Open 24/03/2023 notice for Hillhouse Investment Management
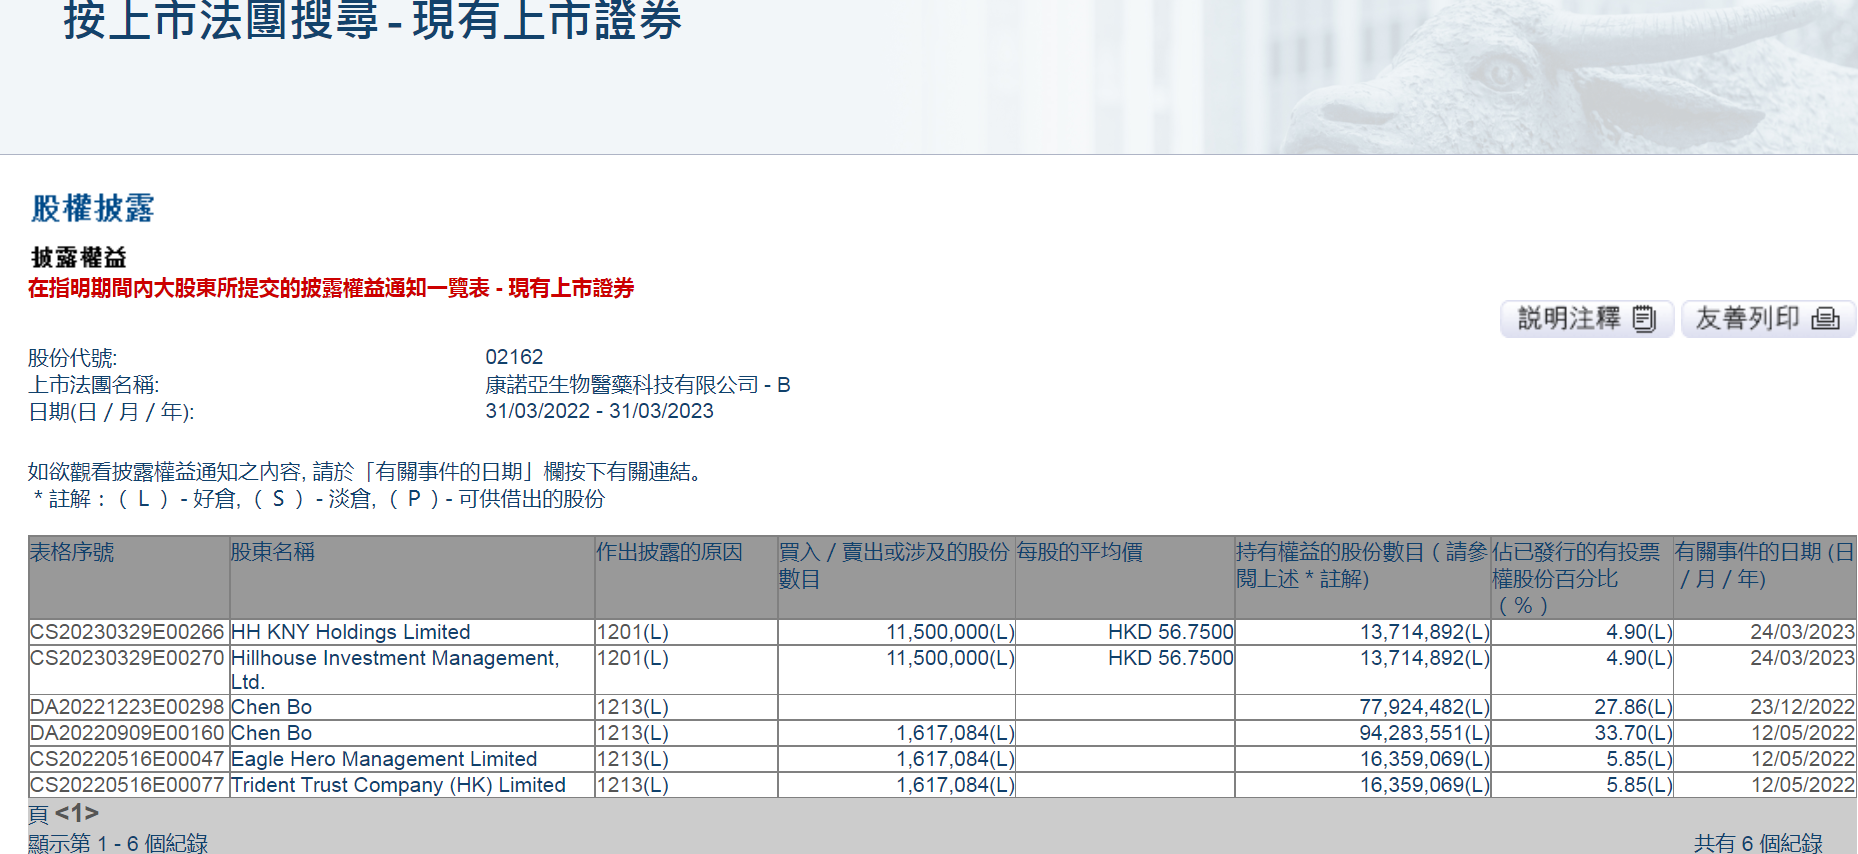The height and width of the screenshot is (854, 1858). pyautogui.click(x=1802, y=658)
